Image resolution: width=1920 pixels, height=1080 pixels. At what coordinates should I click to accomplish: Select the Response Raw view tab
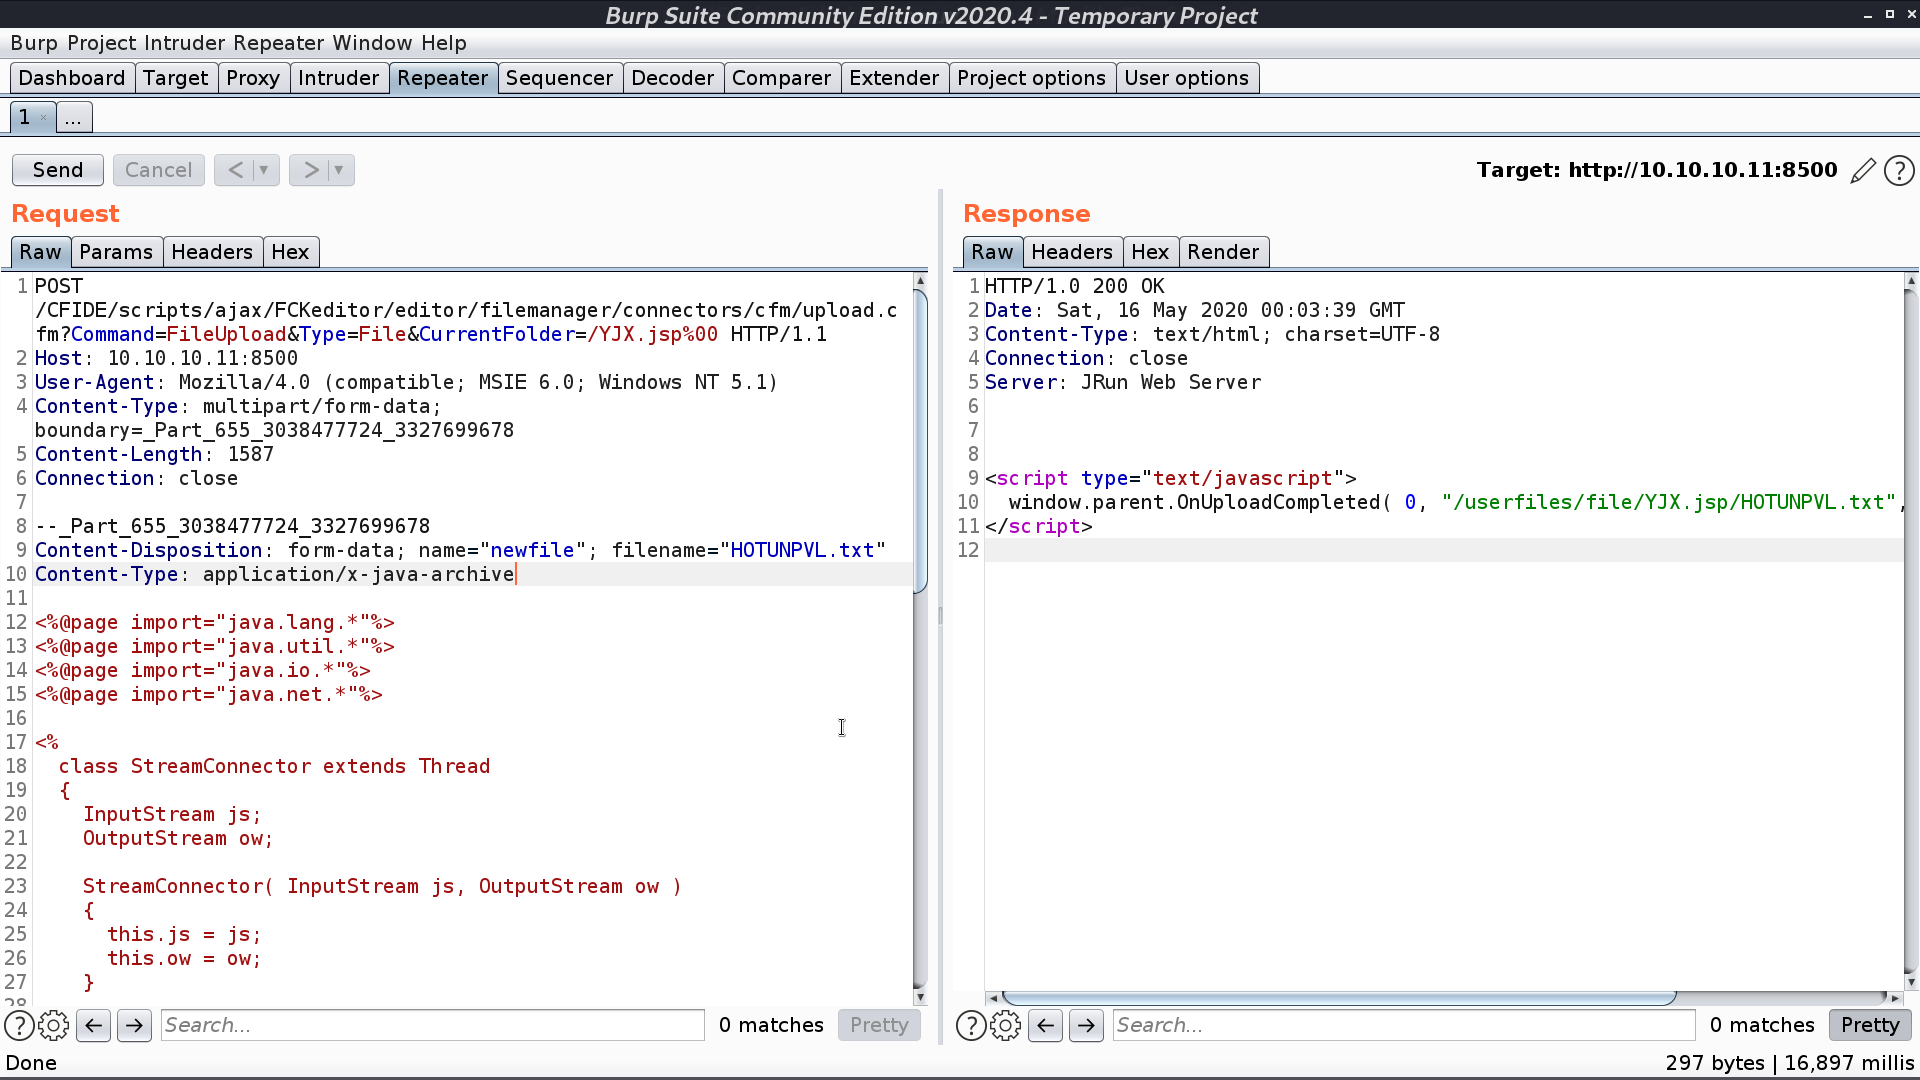tap(993, 252)
